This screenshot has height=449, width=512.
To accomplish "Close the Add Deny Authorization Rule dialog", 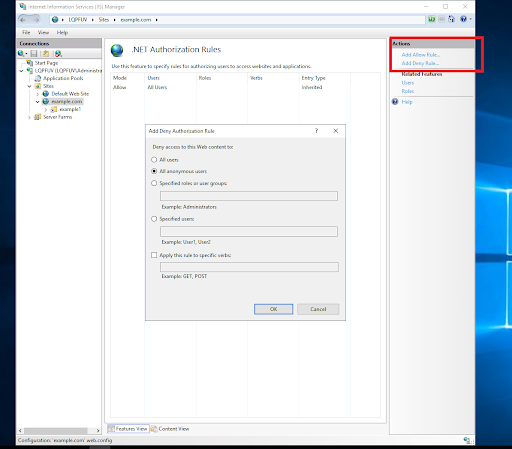I will coord(336,131).
